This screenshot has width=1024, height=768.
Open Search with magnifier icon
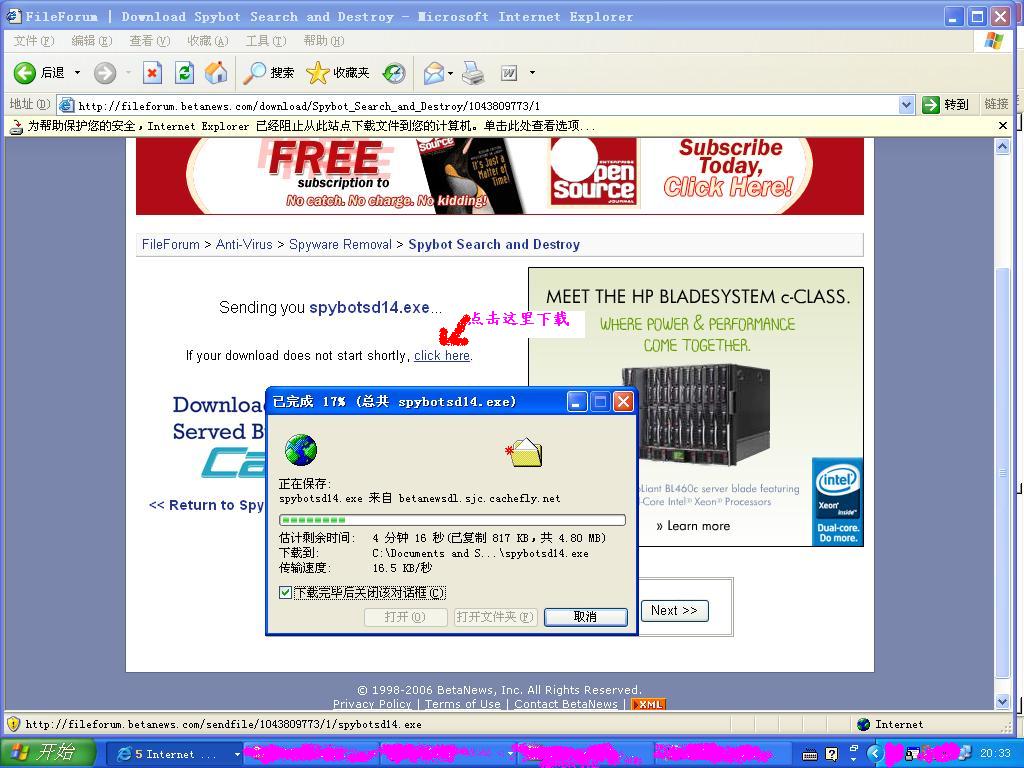pyautogui.click(x=254, y=72)
